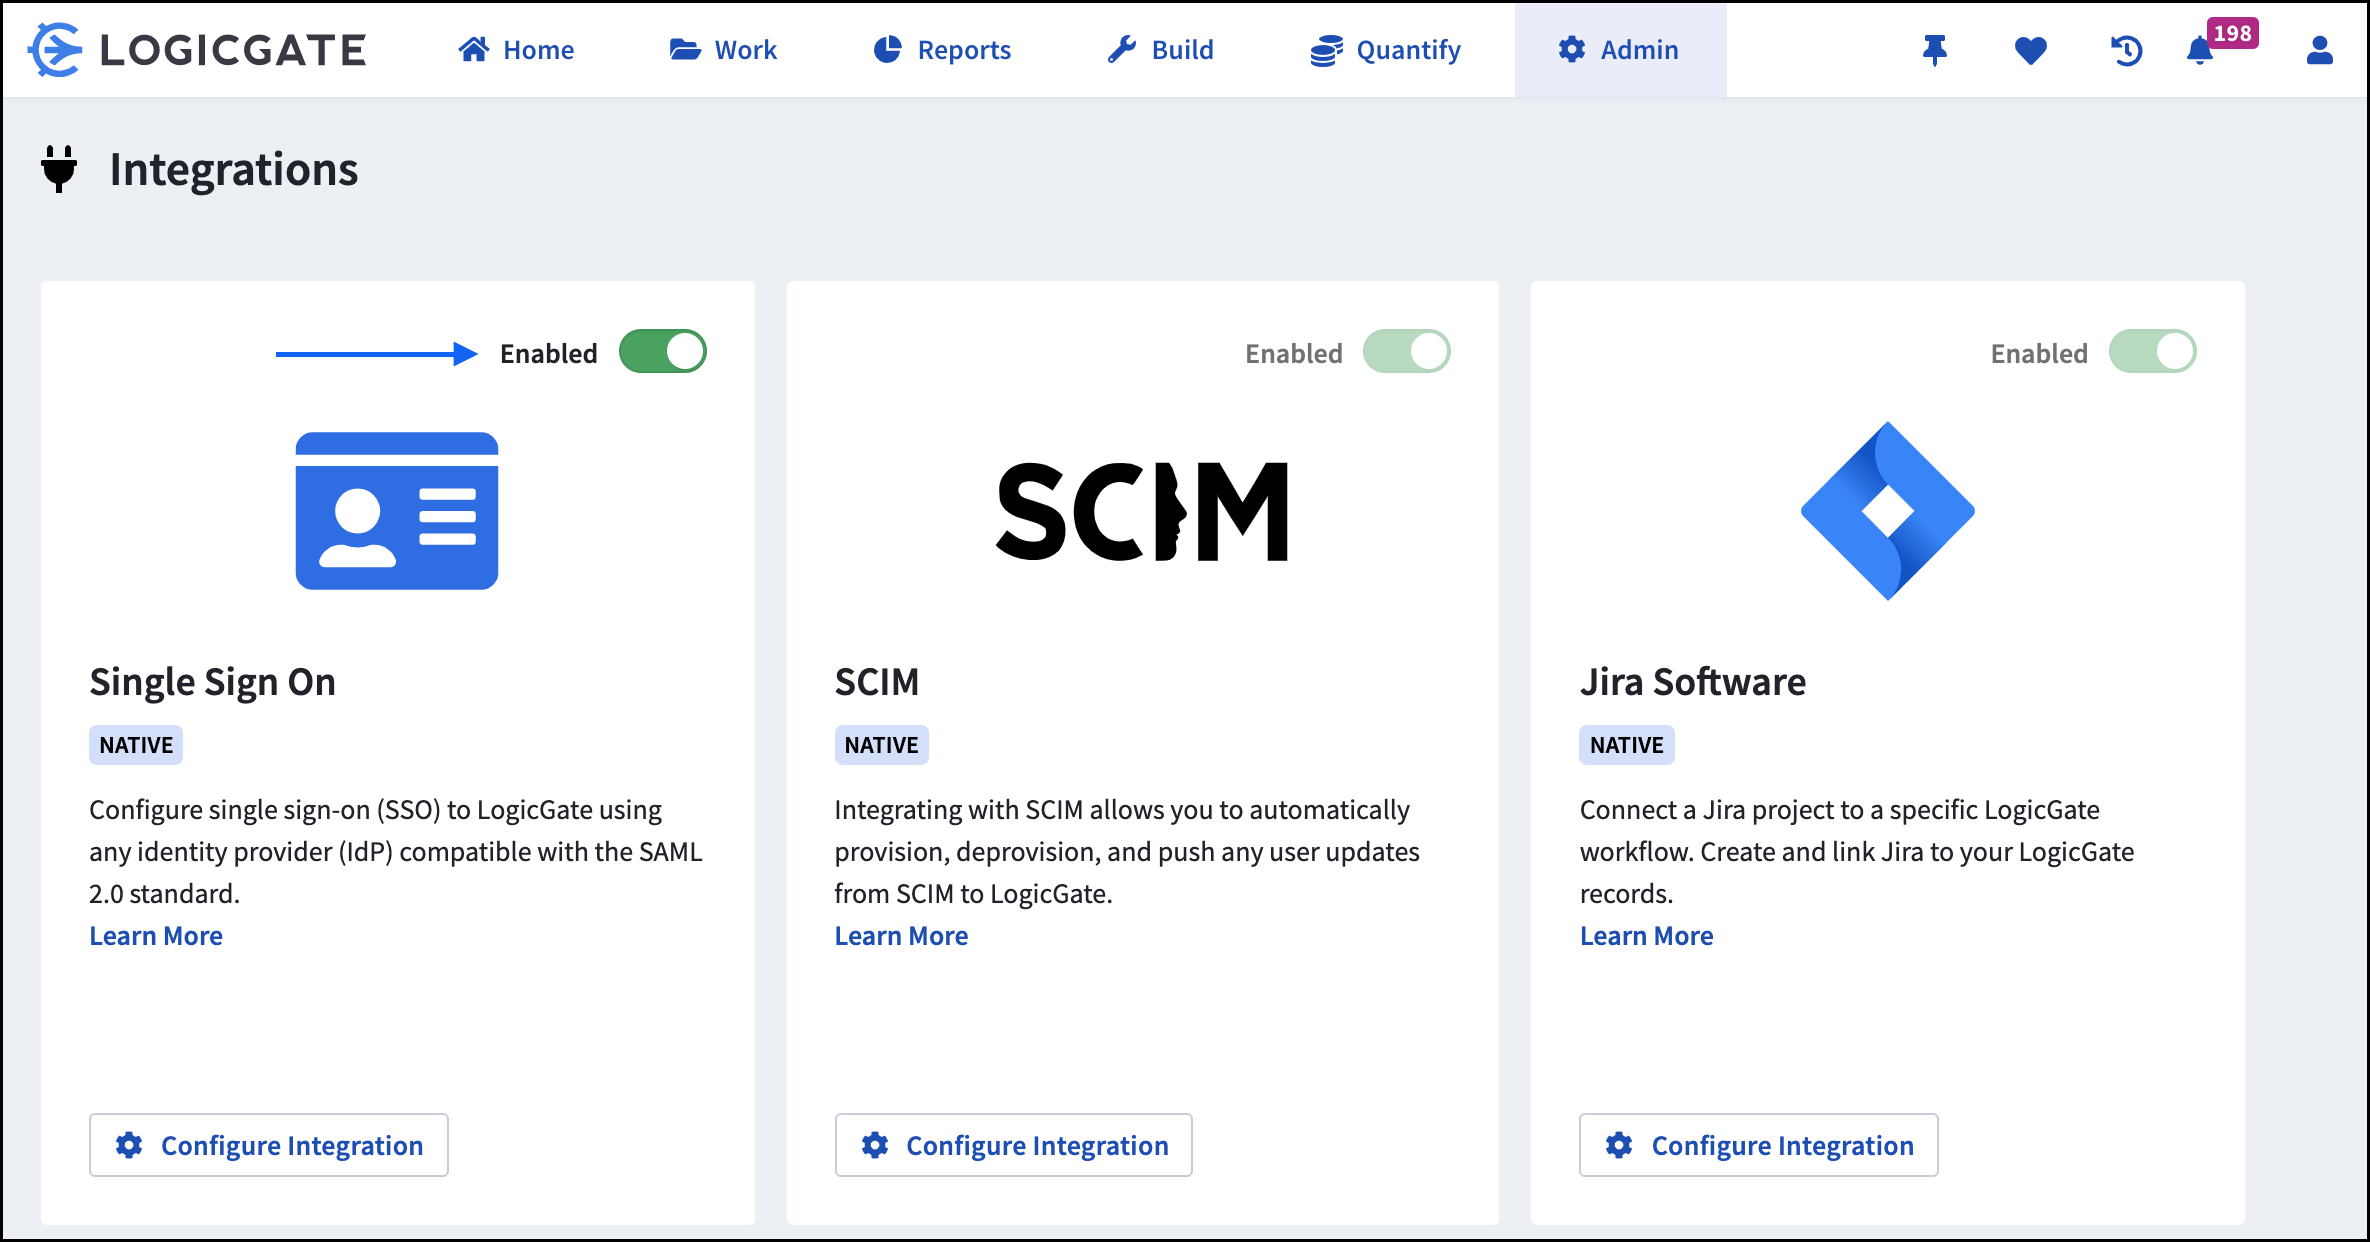Click the Build wrench icon
The image size is (2370, 1242).
(x=1122, y=49)
